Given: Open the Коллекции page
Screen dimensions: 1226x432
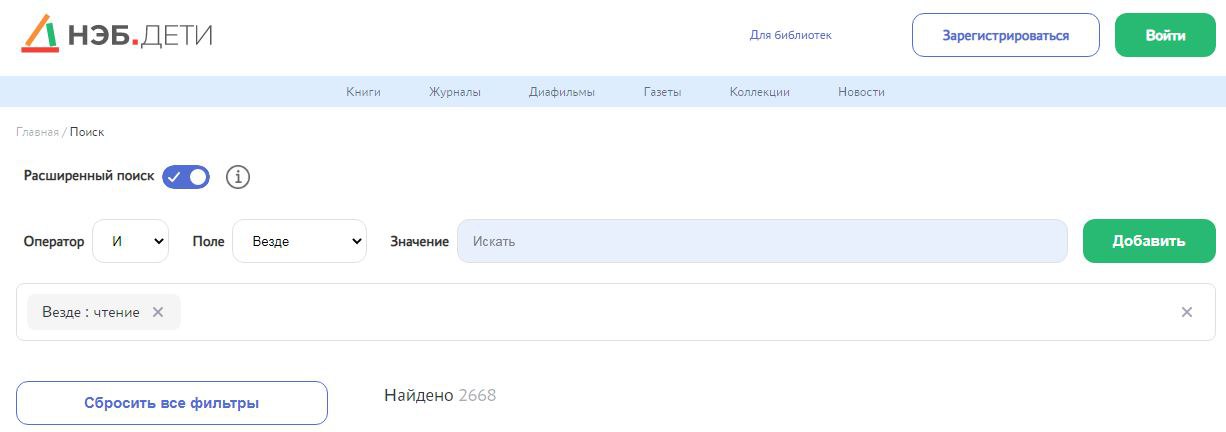Looking at the screenshot, I should pos(760,92).
